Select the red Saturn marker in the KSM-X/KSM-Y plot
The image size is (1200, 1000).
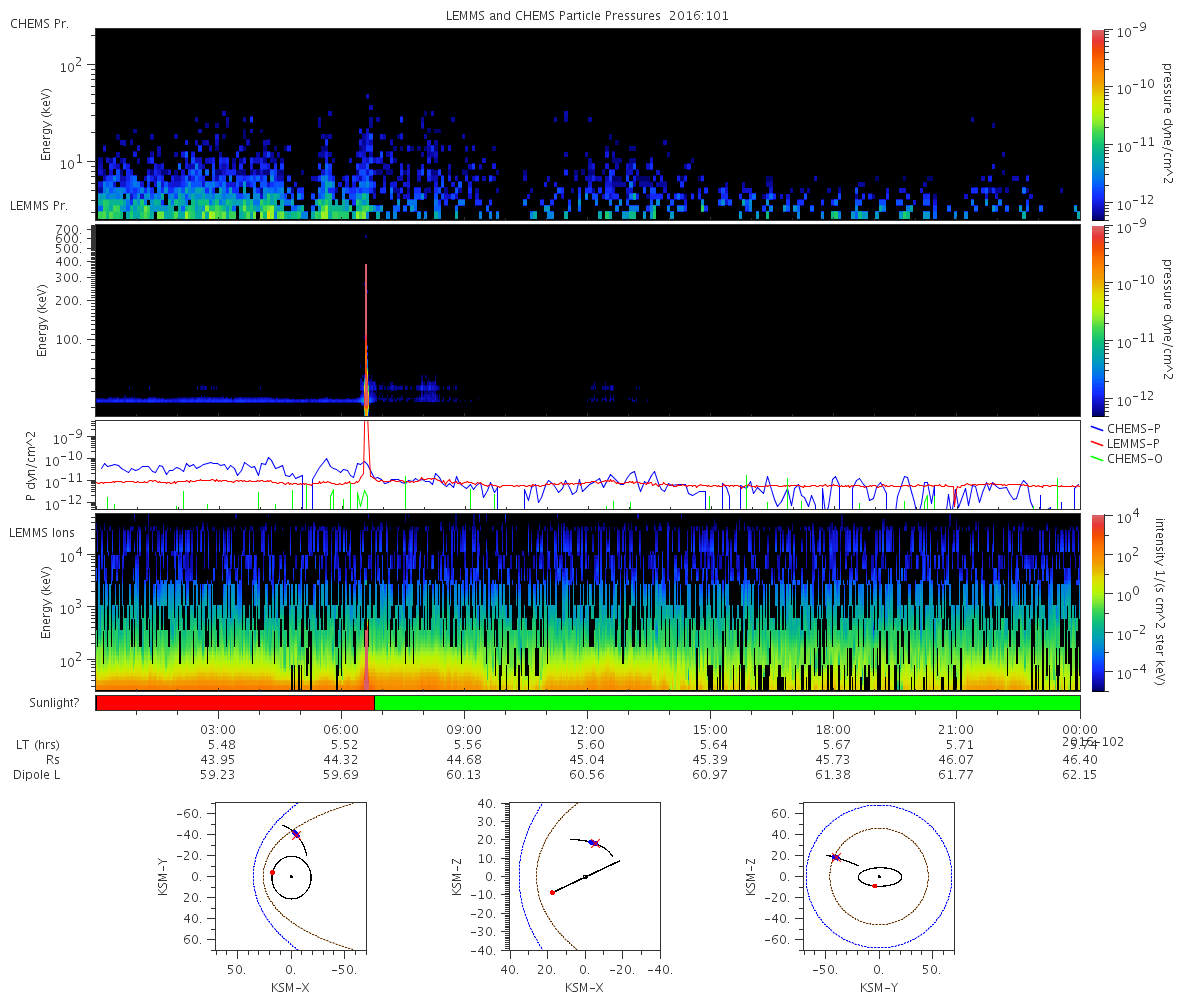point(272,873)
